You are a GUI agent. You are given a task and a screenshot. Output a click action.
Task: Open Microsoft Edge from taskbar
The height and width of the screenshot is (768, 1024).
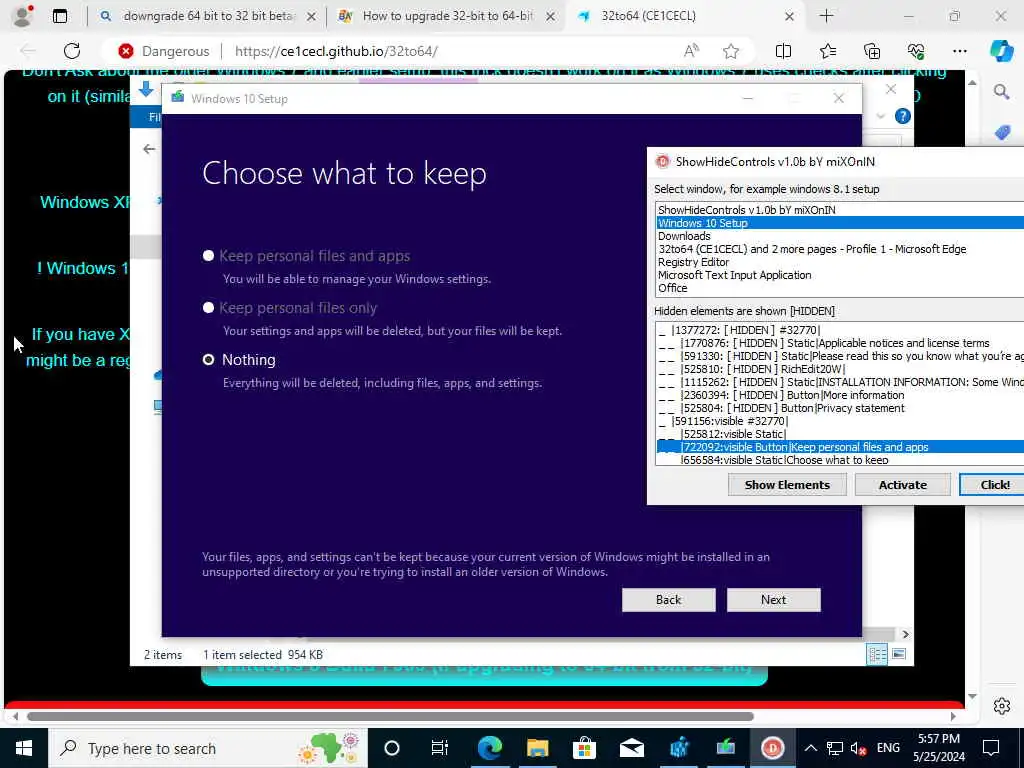489,748
